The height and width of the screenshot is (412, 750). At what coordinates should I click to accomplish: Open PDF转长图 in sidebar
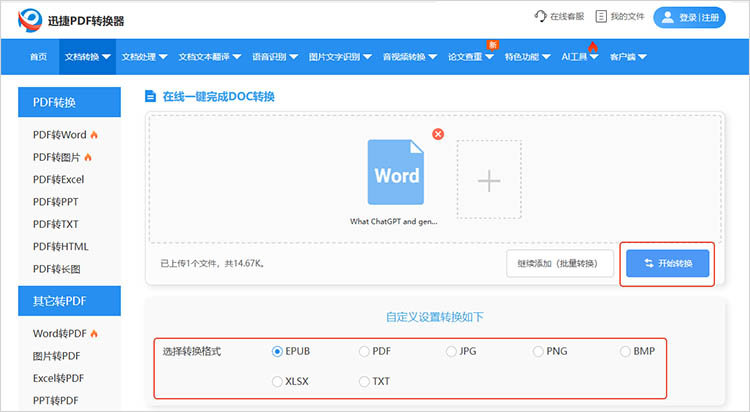(56, 269)
